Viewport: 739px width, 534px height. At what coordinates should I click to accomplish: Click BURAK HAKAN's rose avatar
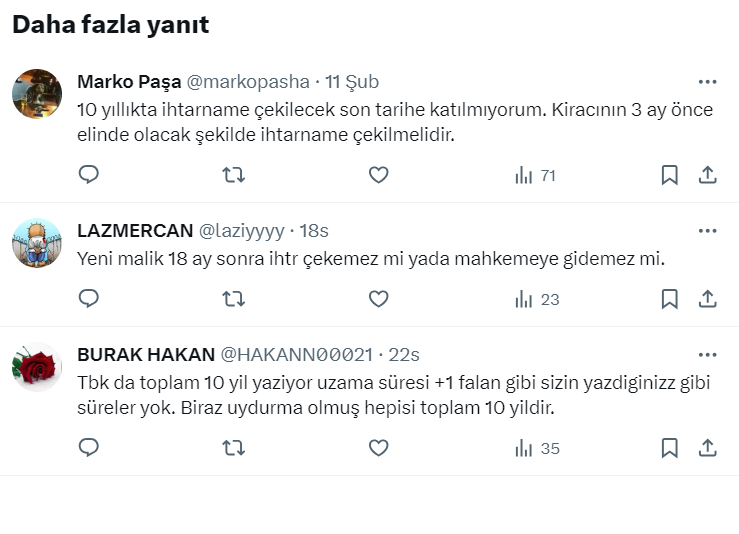[37, 366]
